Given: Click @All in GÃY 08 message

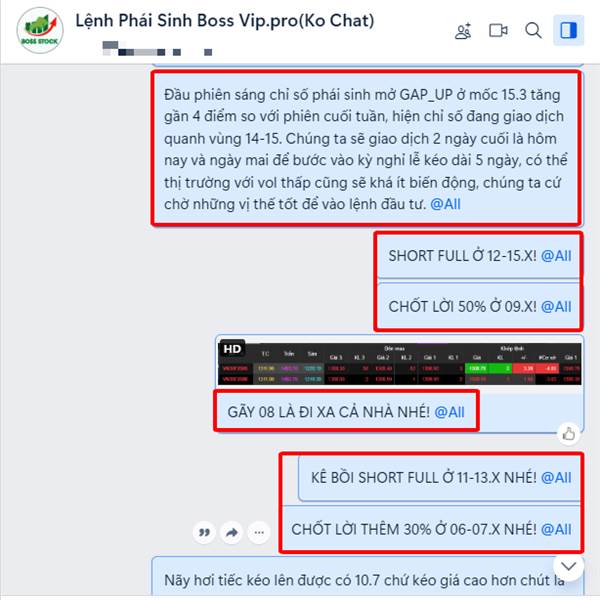Looking at the screenshot, I should 449,412.
